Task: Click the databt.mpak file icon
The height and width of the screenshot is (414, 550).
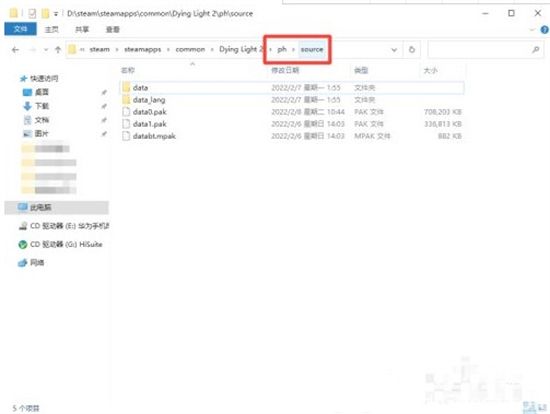Action: (126, 136)
